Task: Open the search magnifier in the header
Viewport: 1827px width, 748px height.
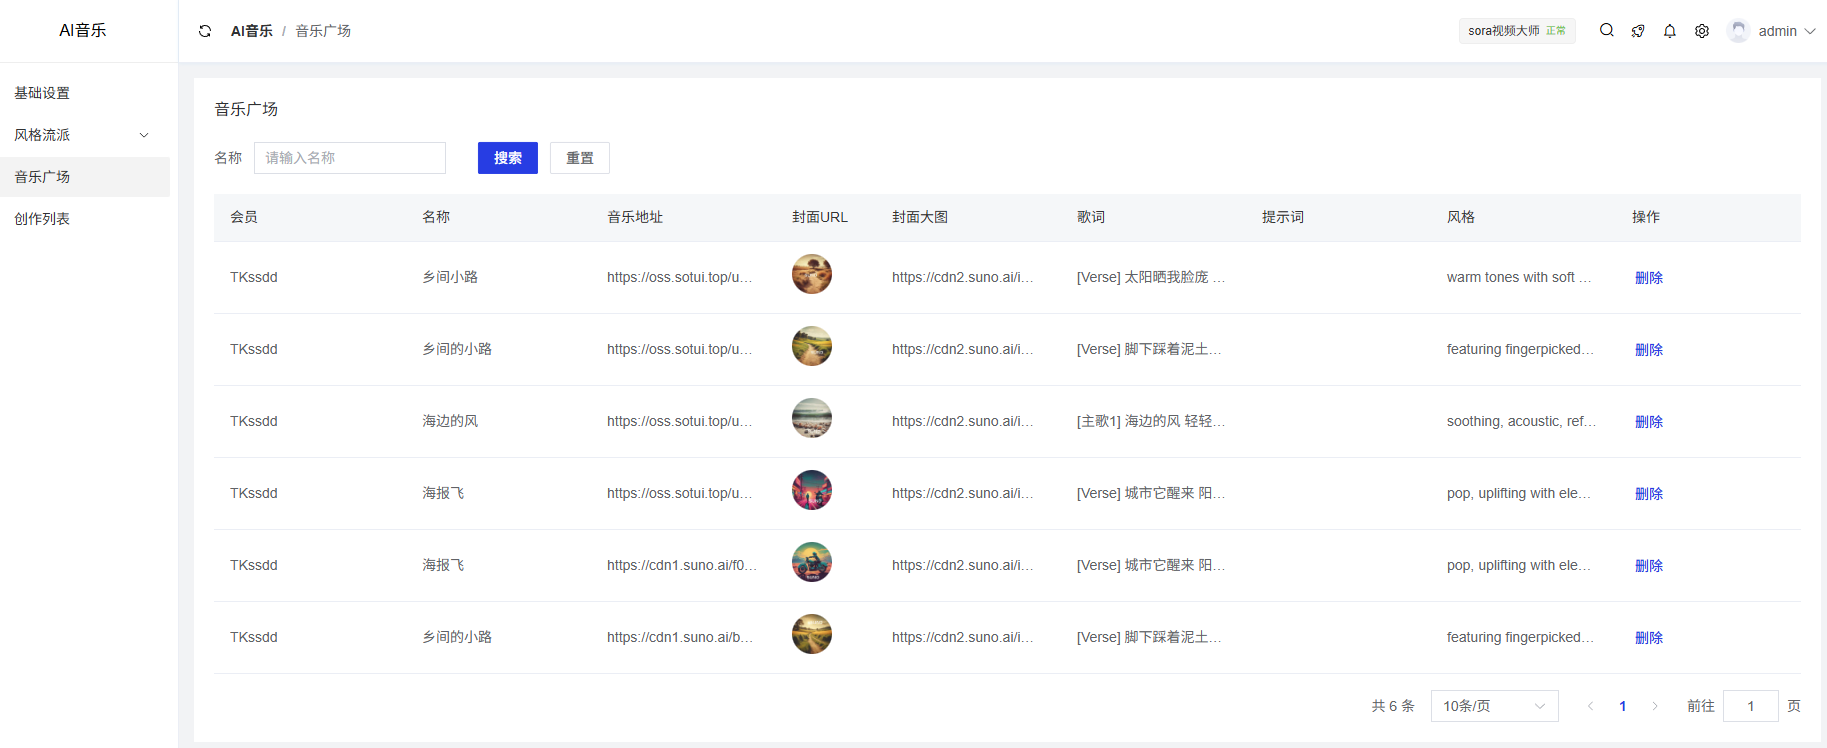Action: click(1606, 31)
